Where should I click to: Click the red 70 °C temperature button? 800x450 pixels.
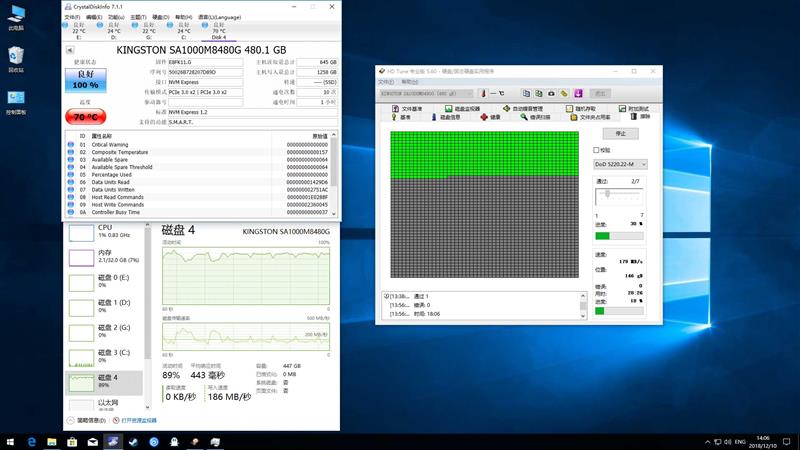86,117
